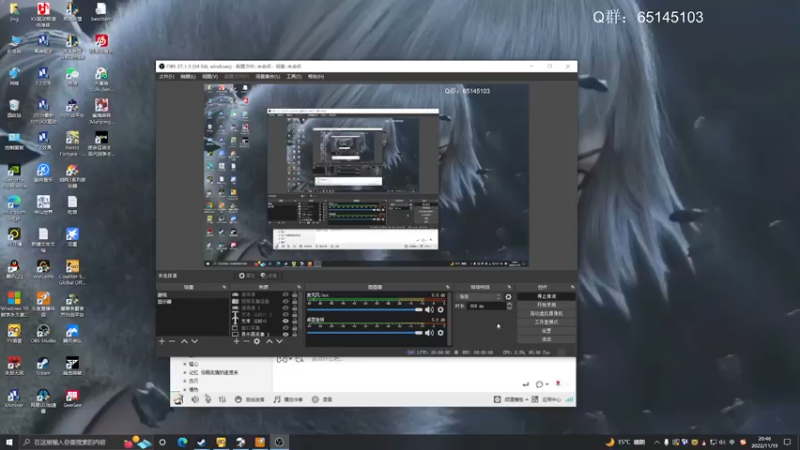Open the desktop audio settings gear
The image size is (800, 450).
(441, 333)
